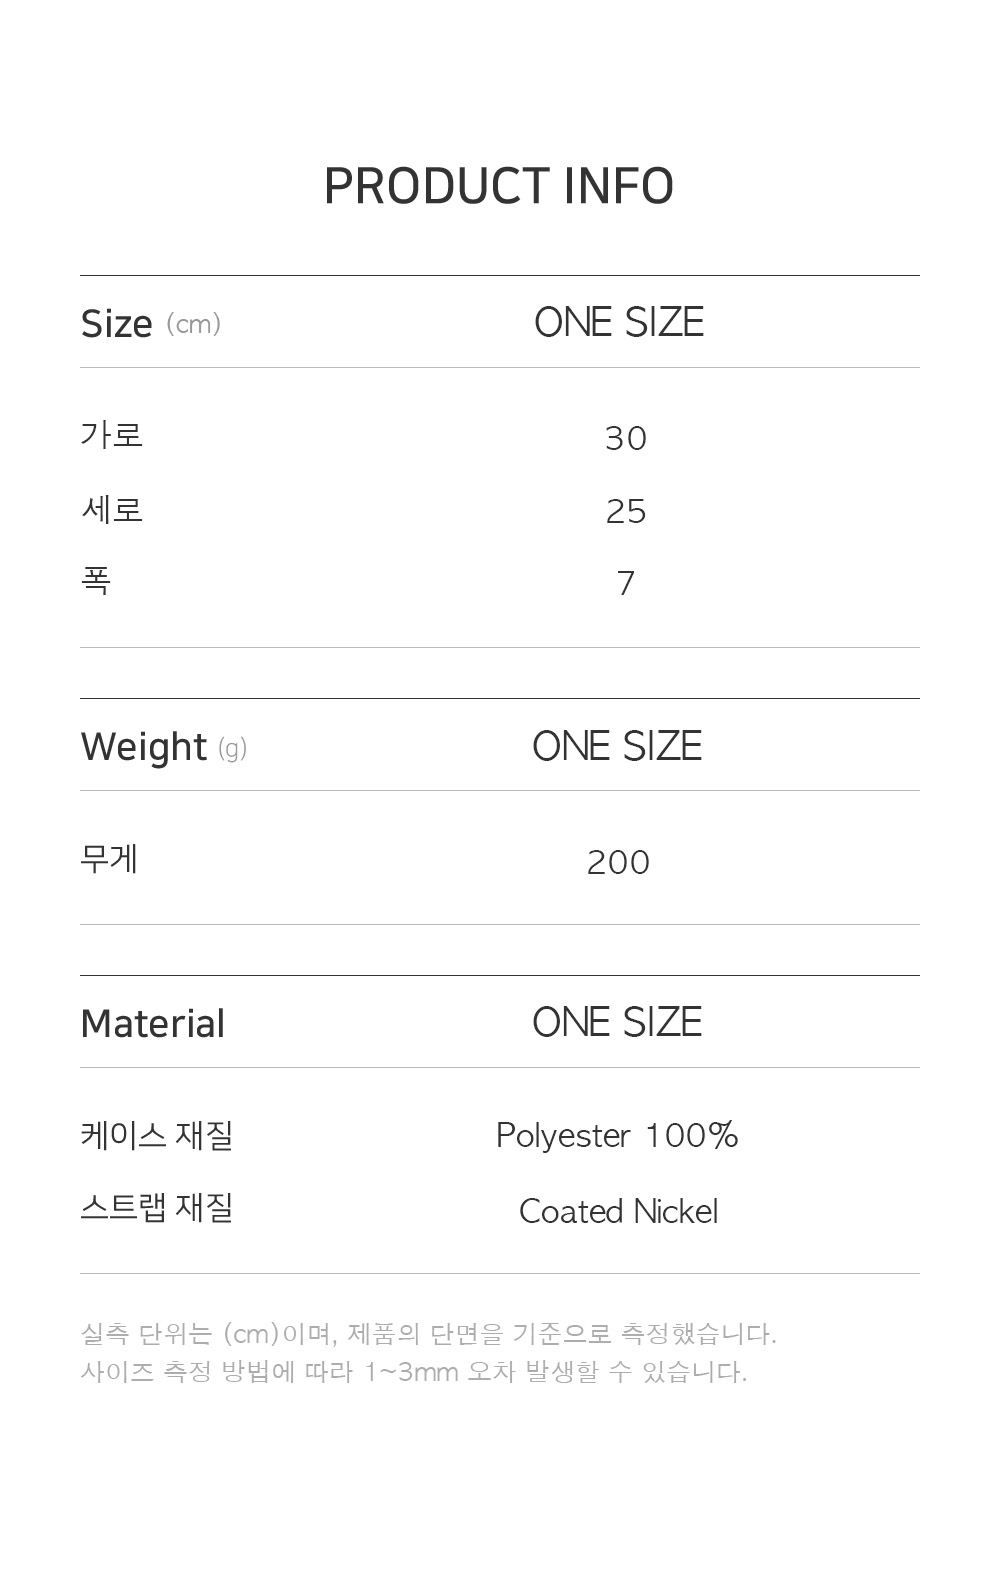The width and height of the screenshot is (1000, 1579).
Task: Click the 가로 value 30
Action: click(x=626, y=438)
